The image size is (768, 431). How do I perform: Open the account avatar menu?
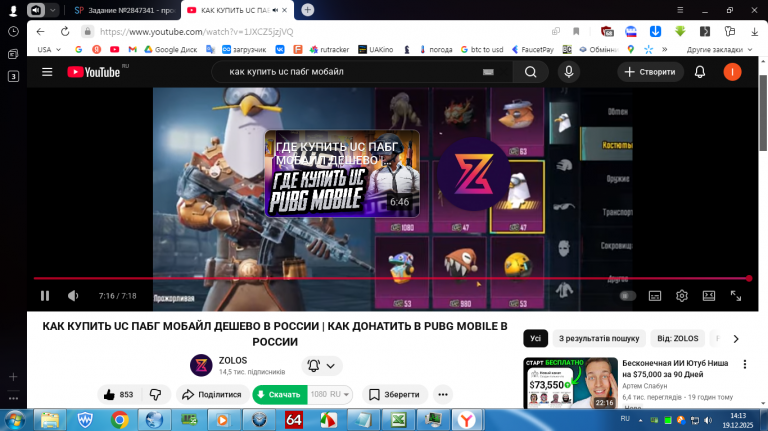[x=732, y=72]
